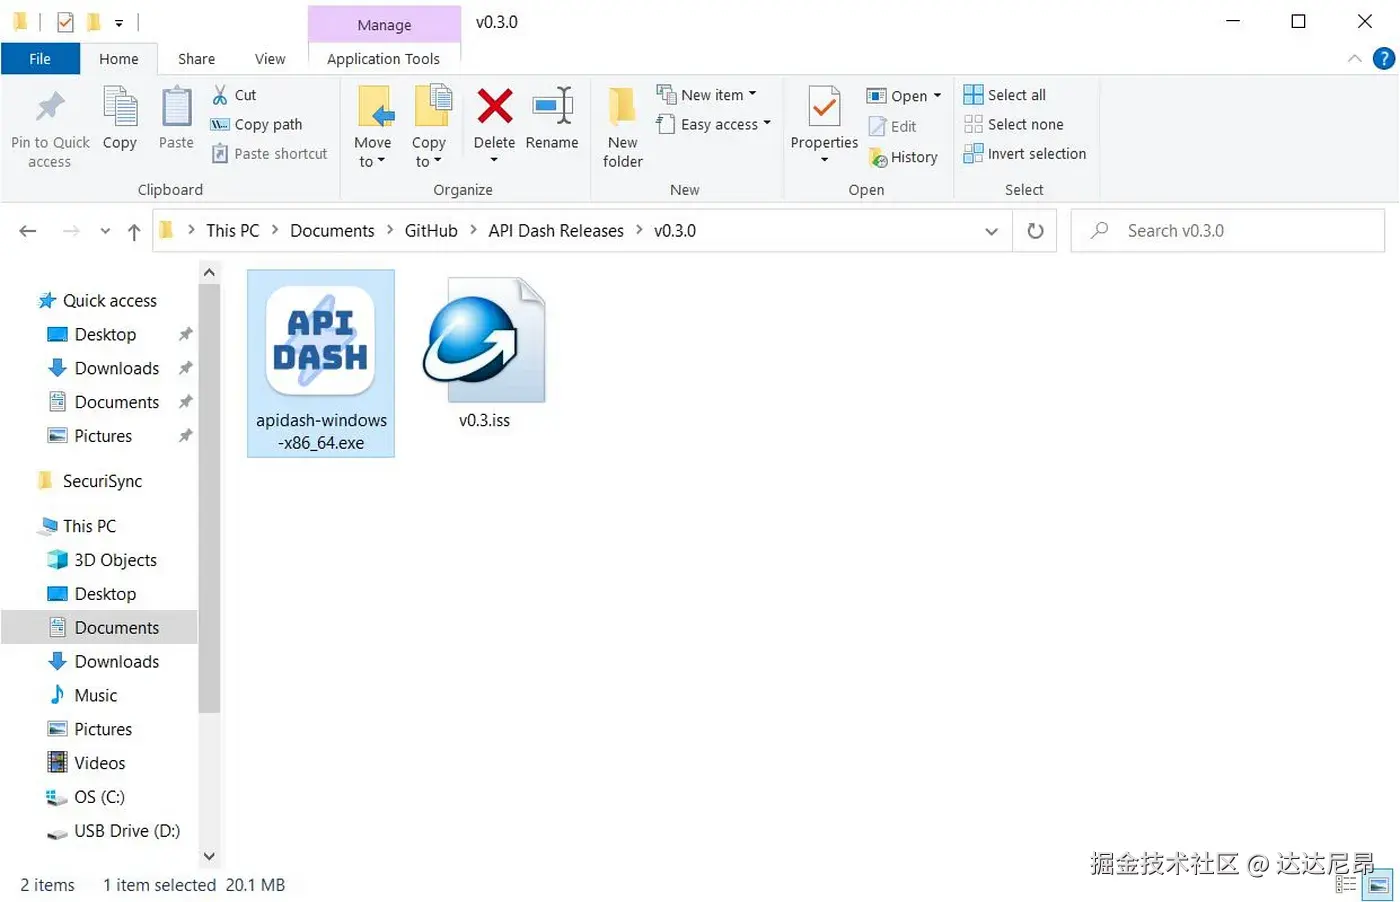Choose Select none to deselect files

click(1021, 124)
